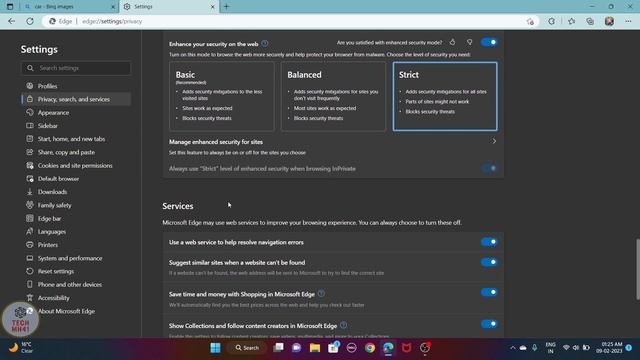
Task: Click Default browser icon
Action: tap(30, 179)
